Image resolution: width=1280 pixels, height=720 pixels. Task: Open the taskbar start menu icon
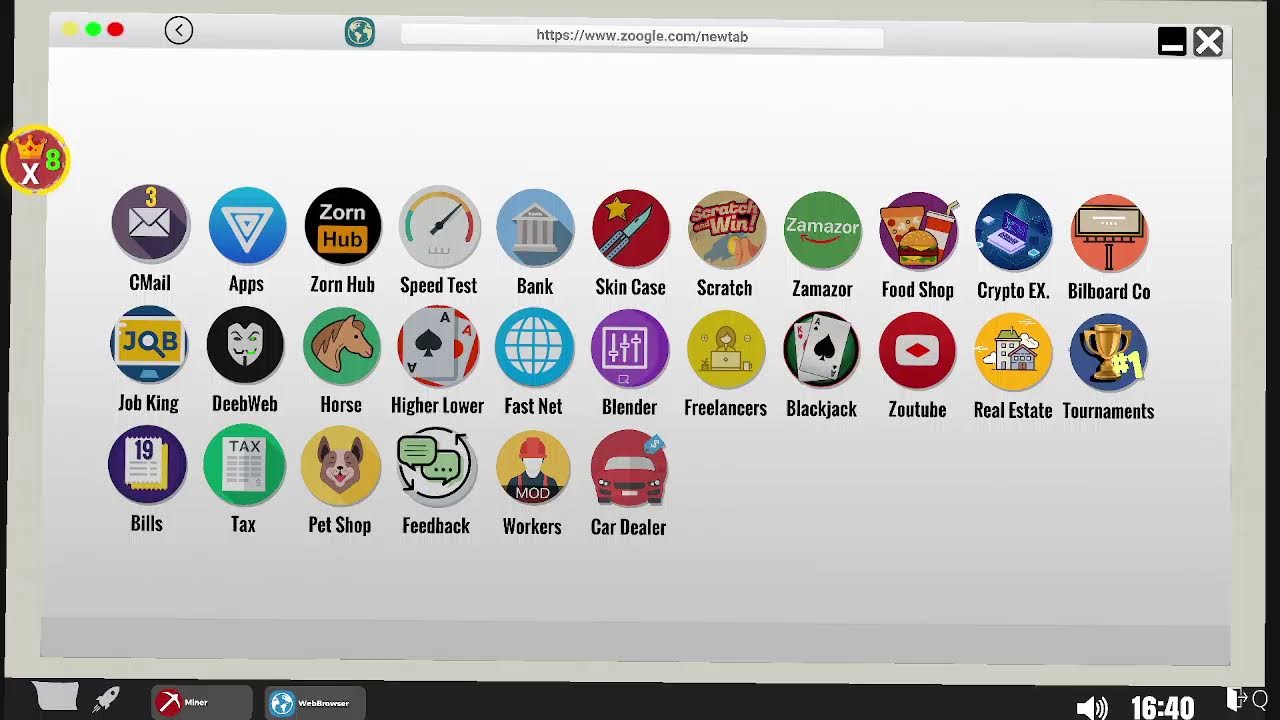click(x=55, y=697)
